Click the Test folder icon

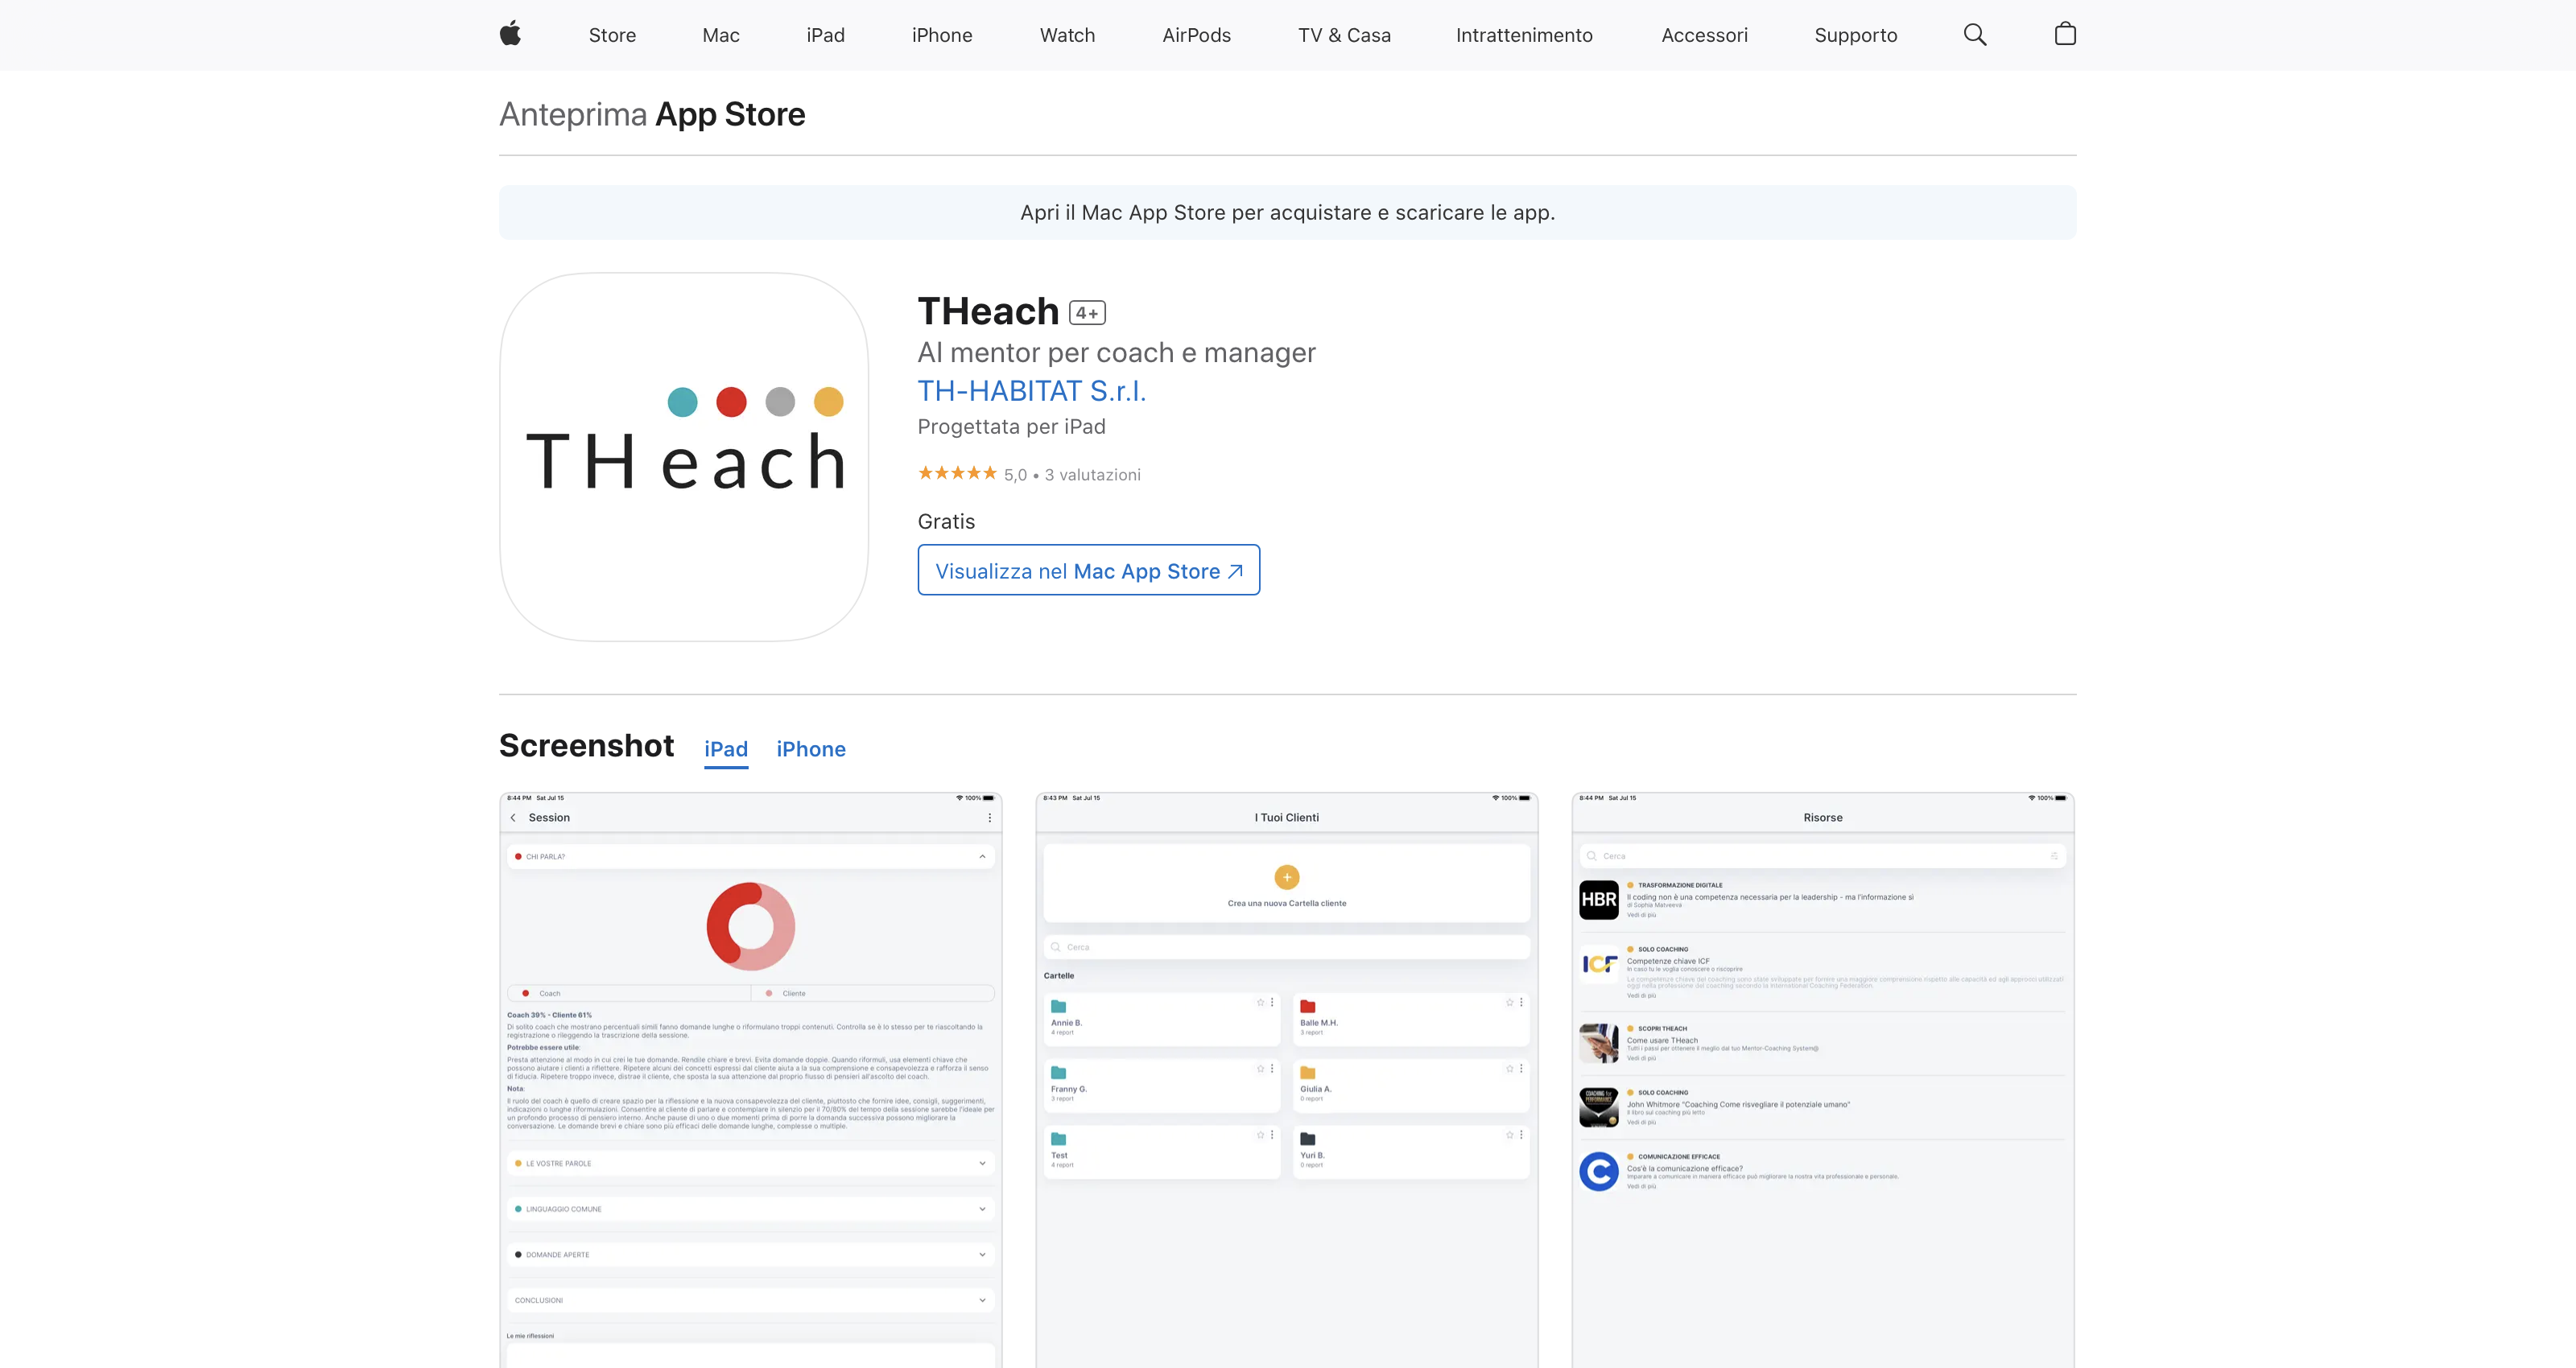pos(1058,1139)
